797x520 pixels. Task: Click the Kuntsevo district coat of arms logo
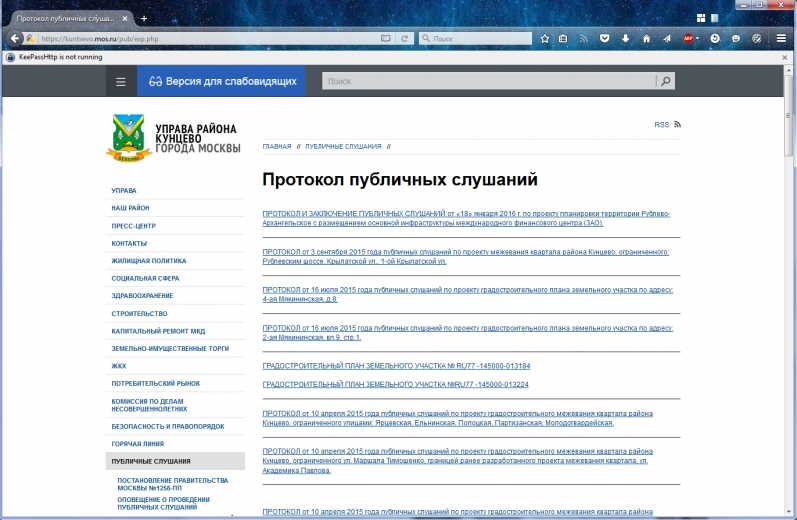(128, 139)
